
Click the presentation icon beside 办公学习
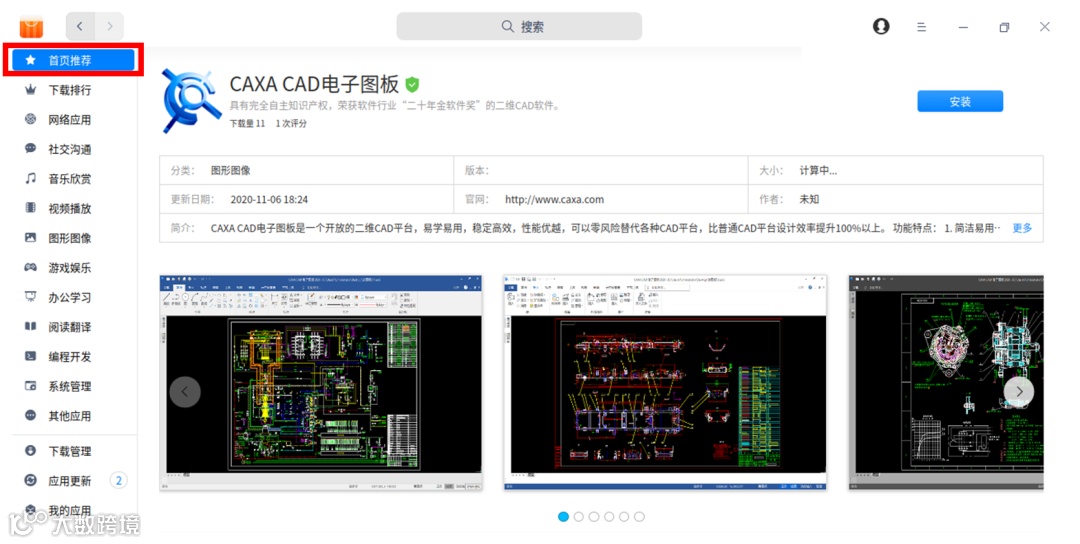click(x=30, y=297)
